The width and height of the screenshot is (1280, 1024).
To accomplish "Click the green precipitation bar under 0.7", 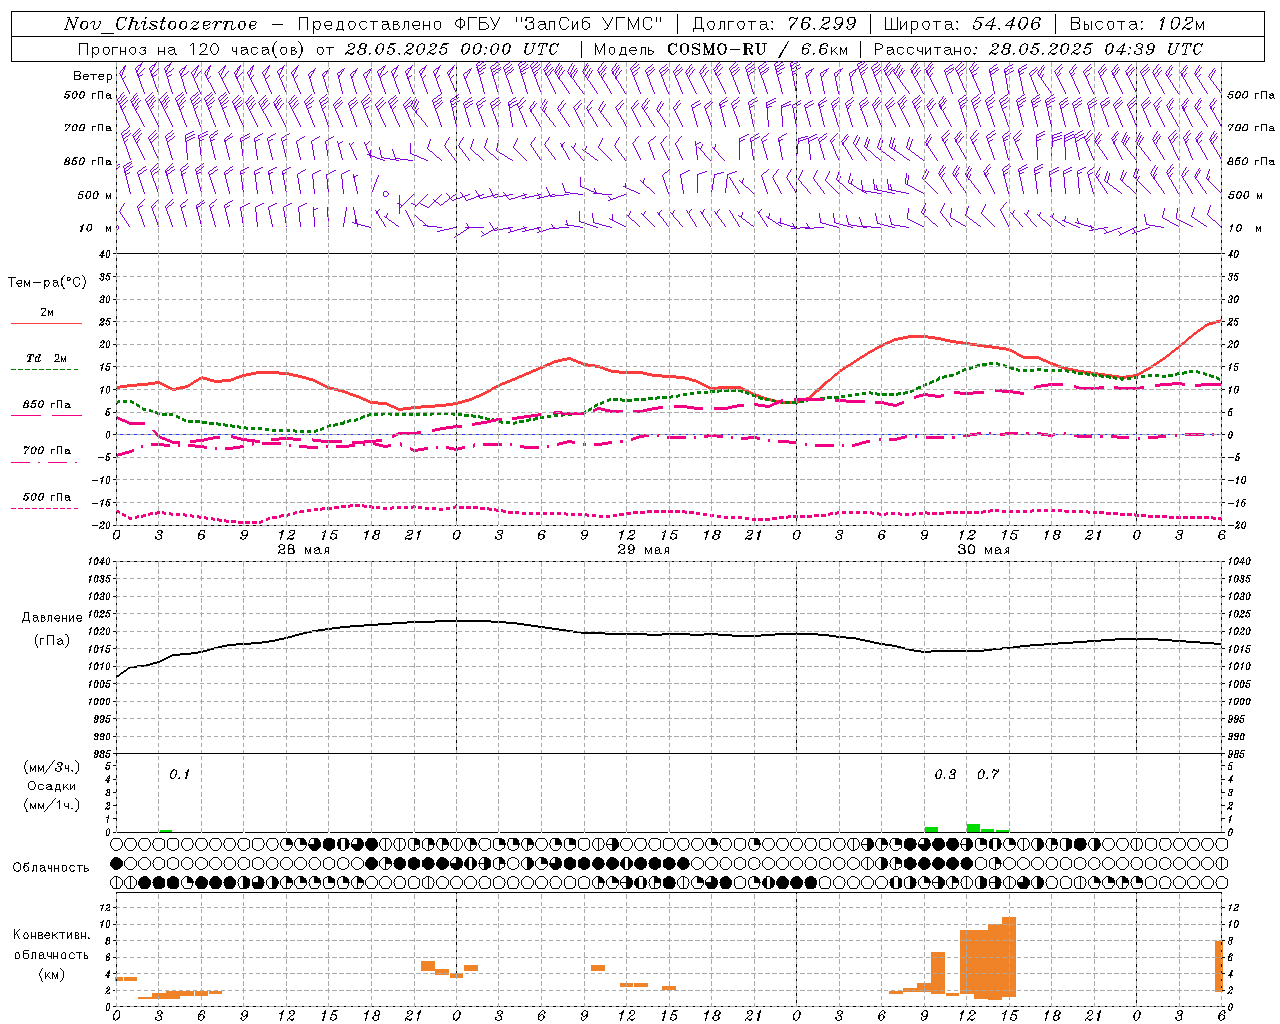I will click(973, 828).
